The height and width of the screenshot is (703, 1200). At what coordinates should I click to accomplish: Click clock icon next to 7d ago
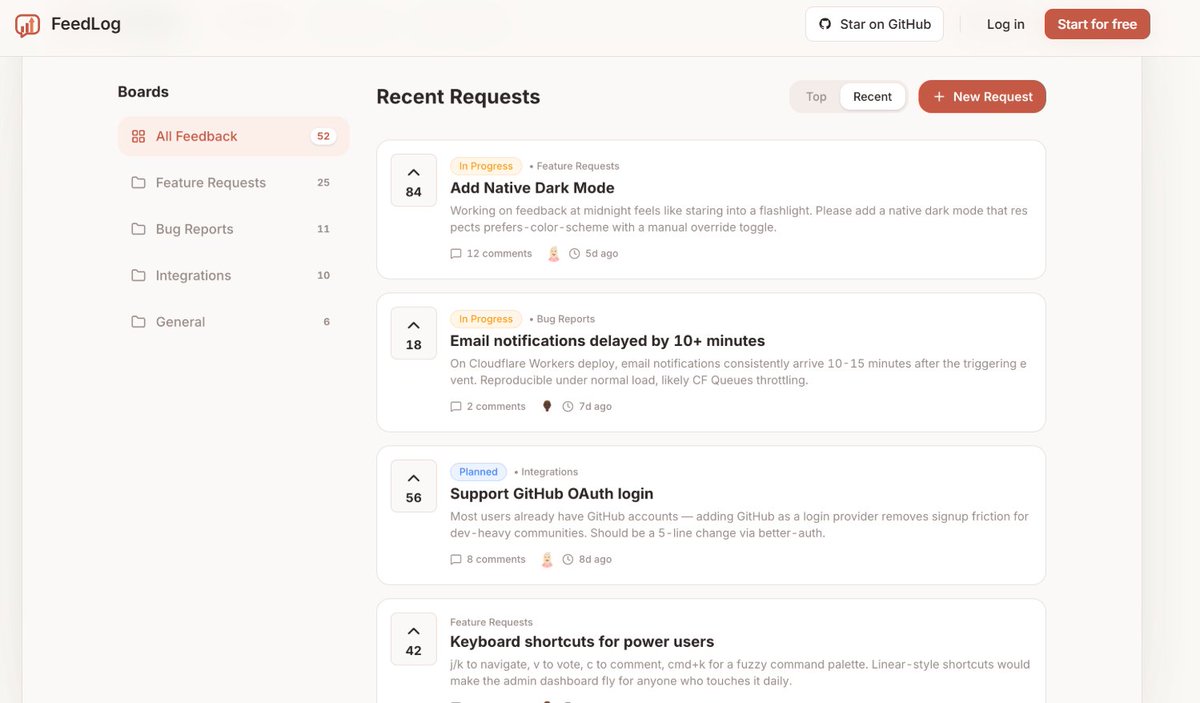568,407
